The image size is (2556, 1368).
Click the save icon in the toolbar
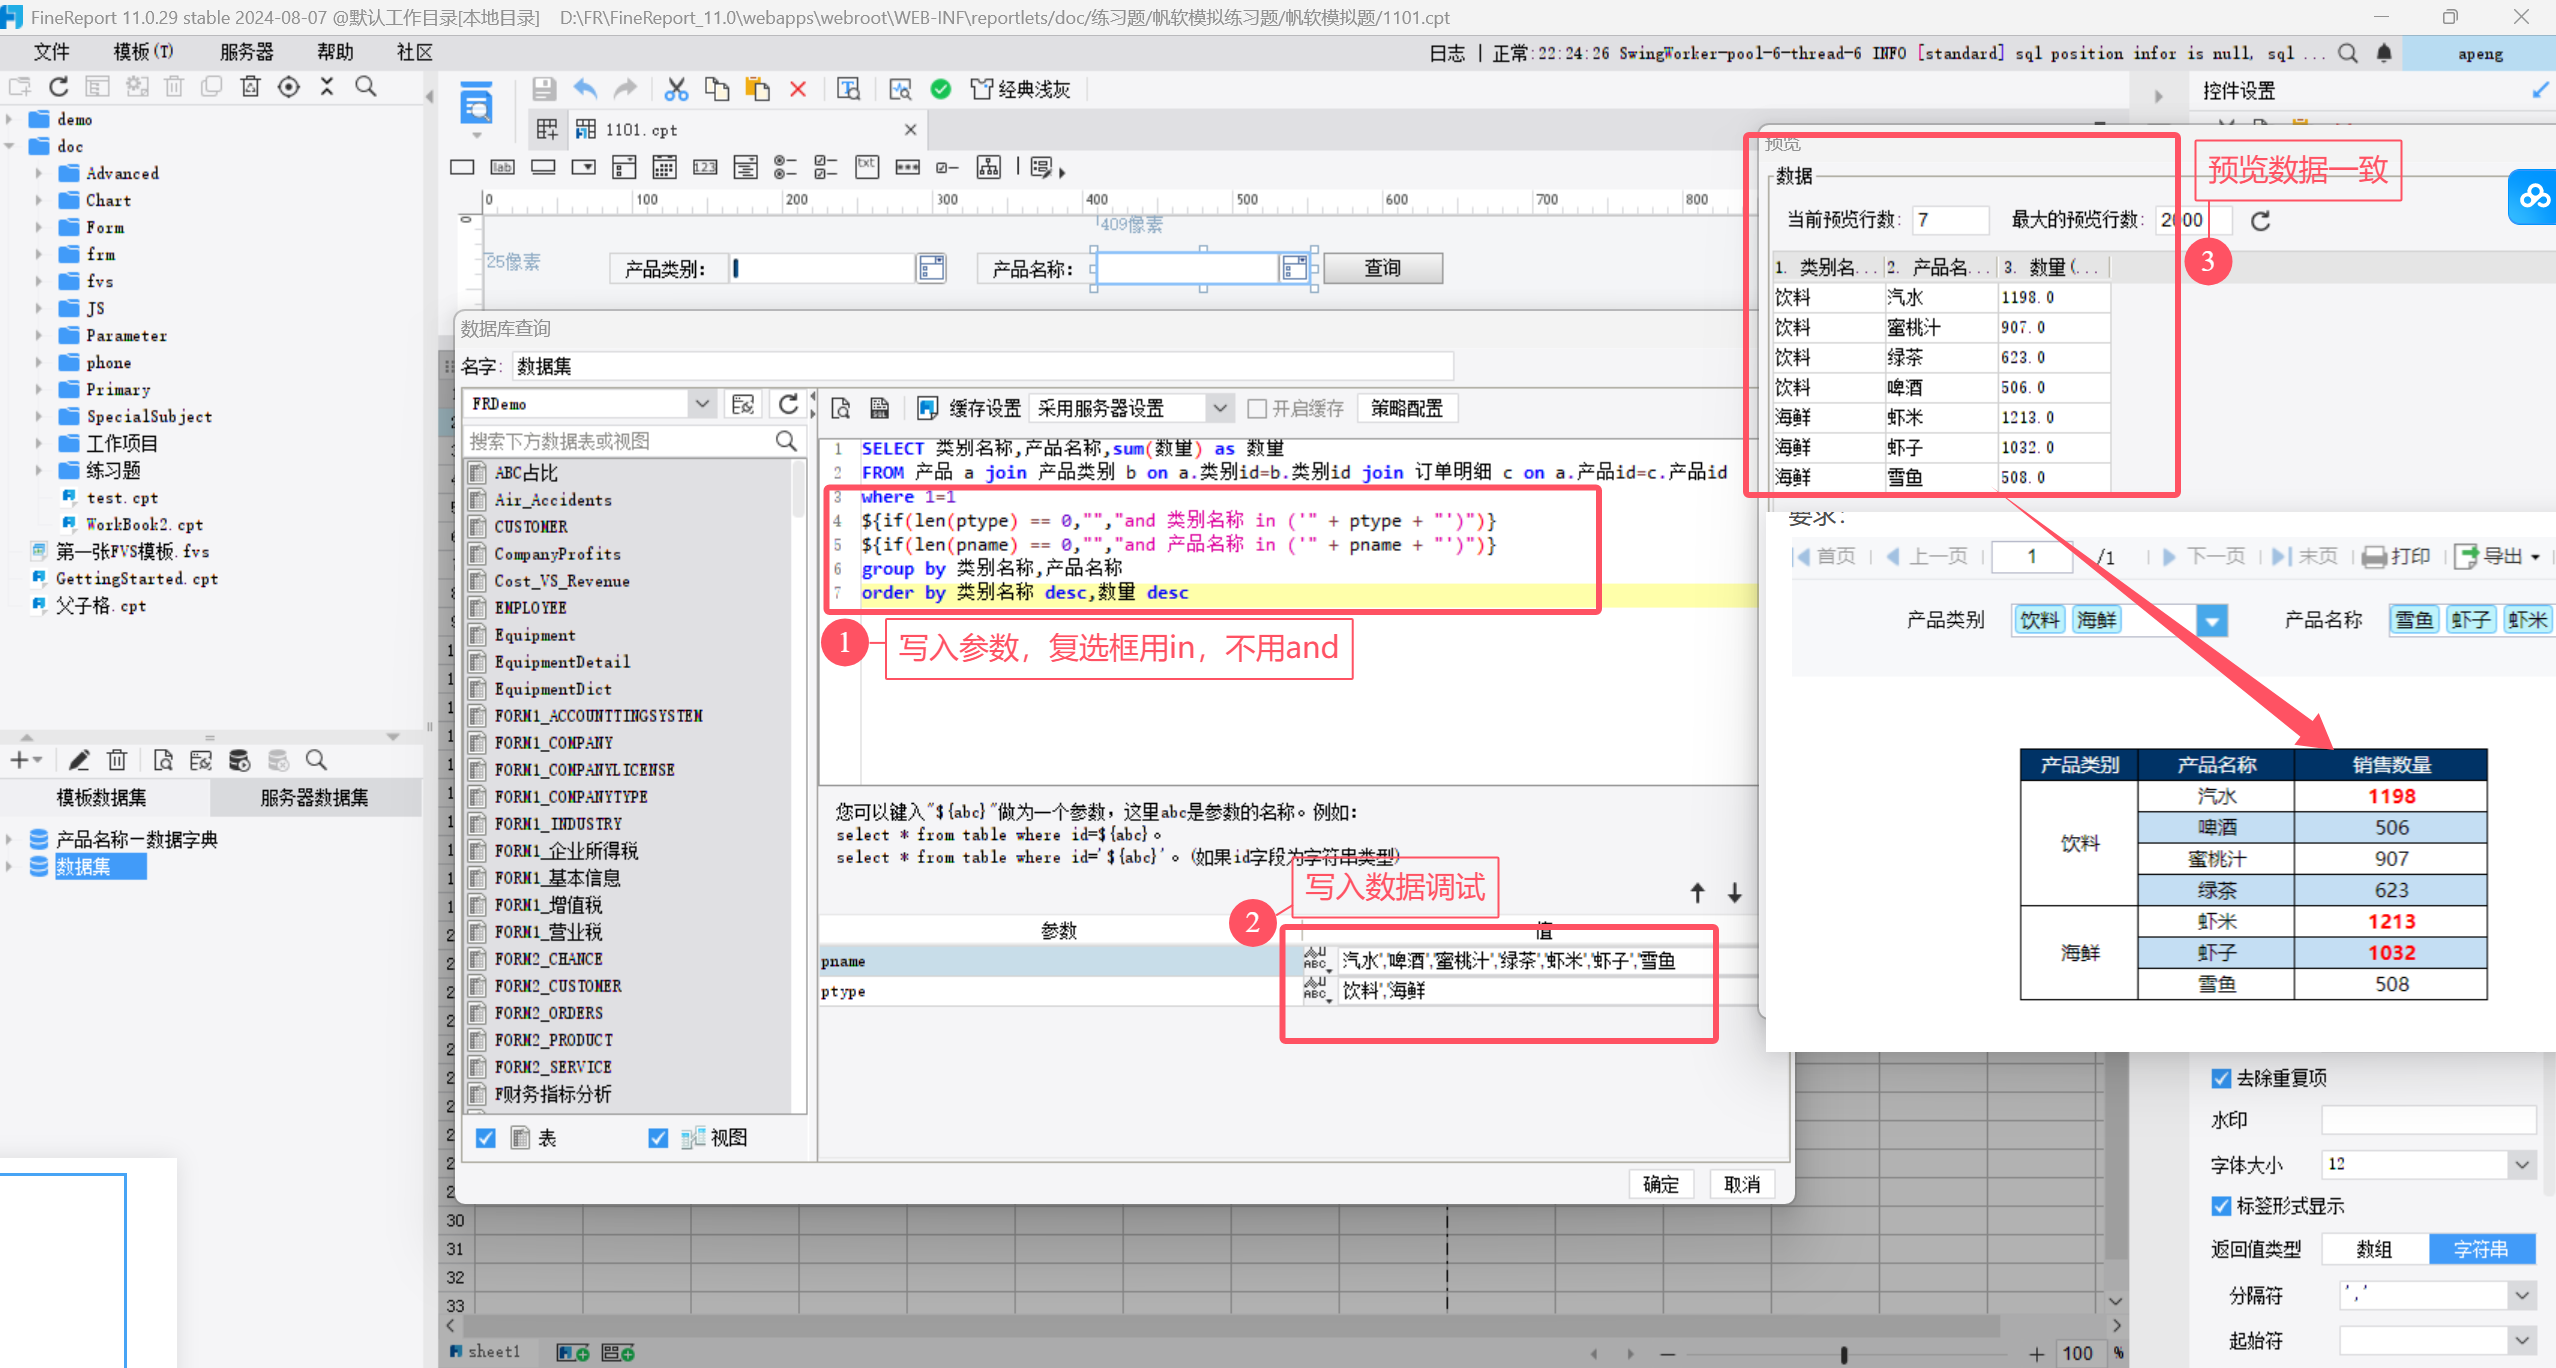click(x=543, y=89)
